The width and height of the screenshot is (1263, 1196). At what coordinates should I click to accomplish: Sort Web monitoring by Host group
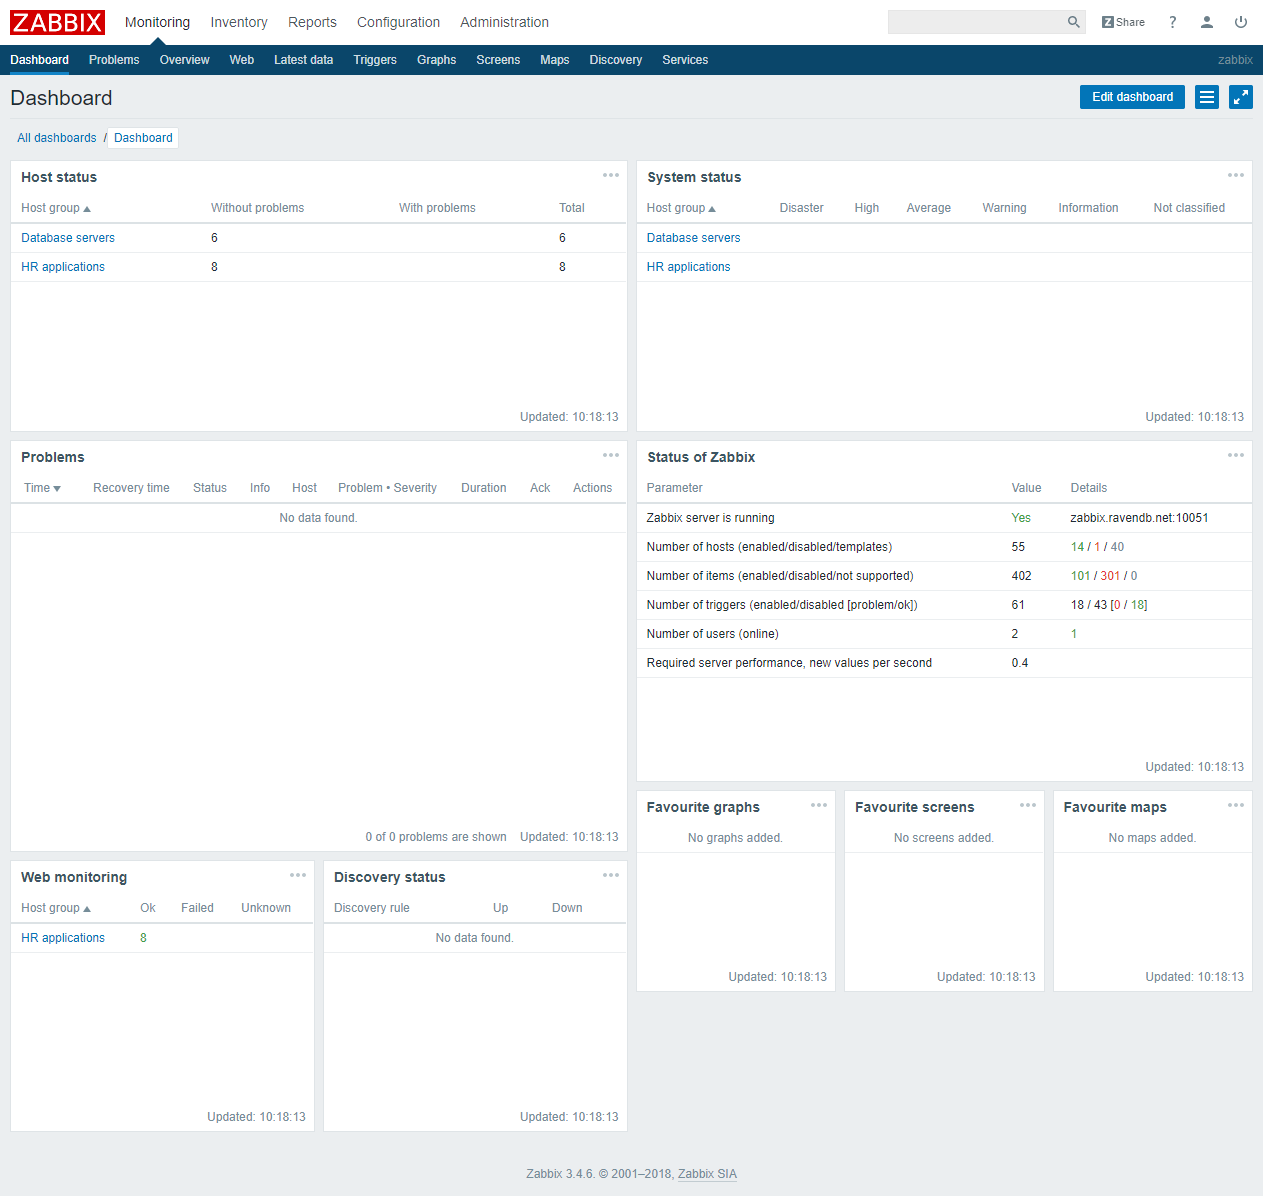click(56, 908)
